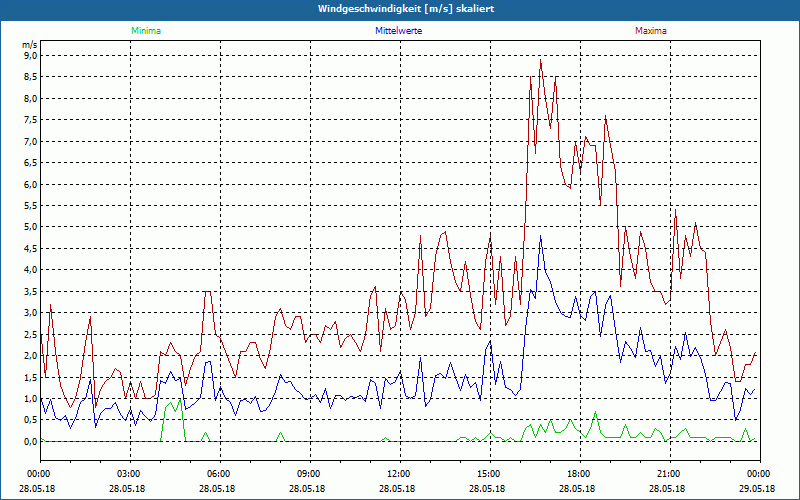The width and height of the screenshot is (800, 500).
Task: Click the green Minima bump near 04:30
Action: [173, 421]
